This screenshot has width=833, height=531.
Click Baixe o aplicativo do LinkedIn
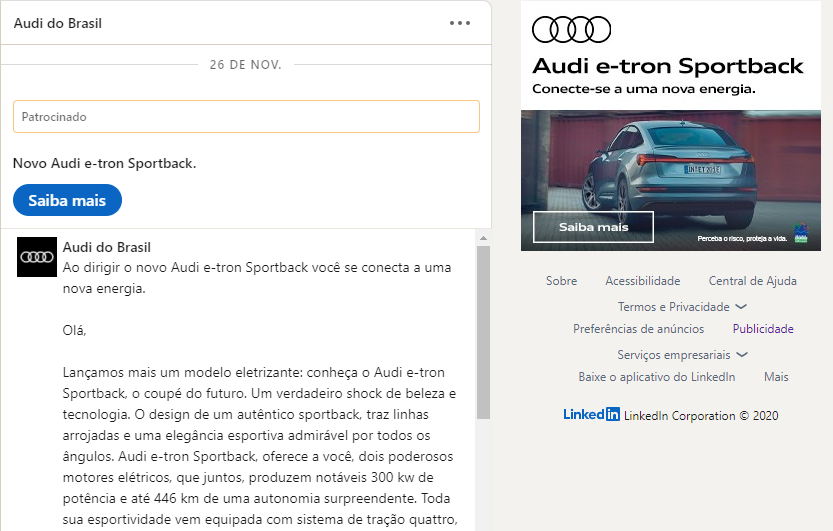tap(657, 377)
